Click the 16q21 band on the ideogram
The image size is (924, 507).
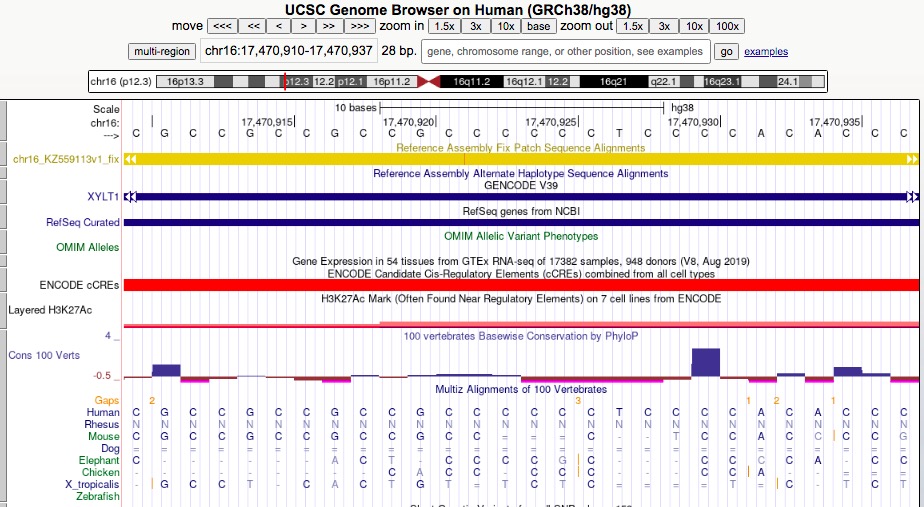613,81
